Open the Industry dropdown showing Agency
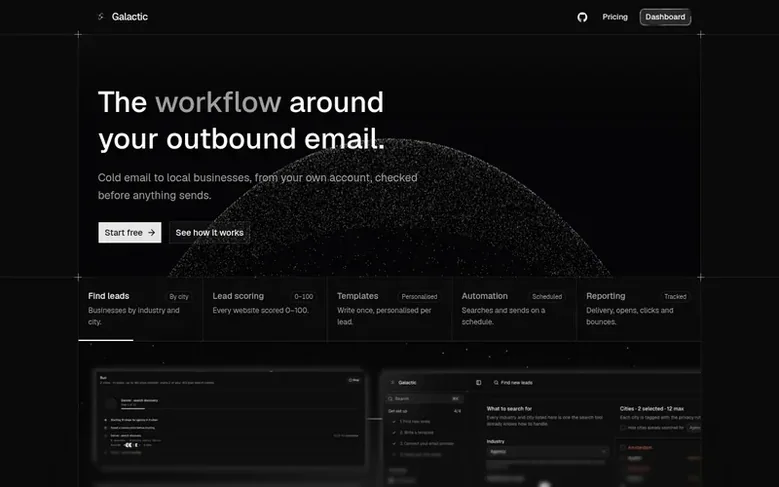 (547, 452)
